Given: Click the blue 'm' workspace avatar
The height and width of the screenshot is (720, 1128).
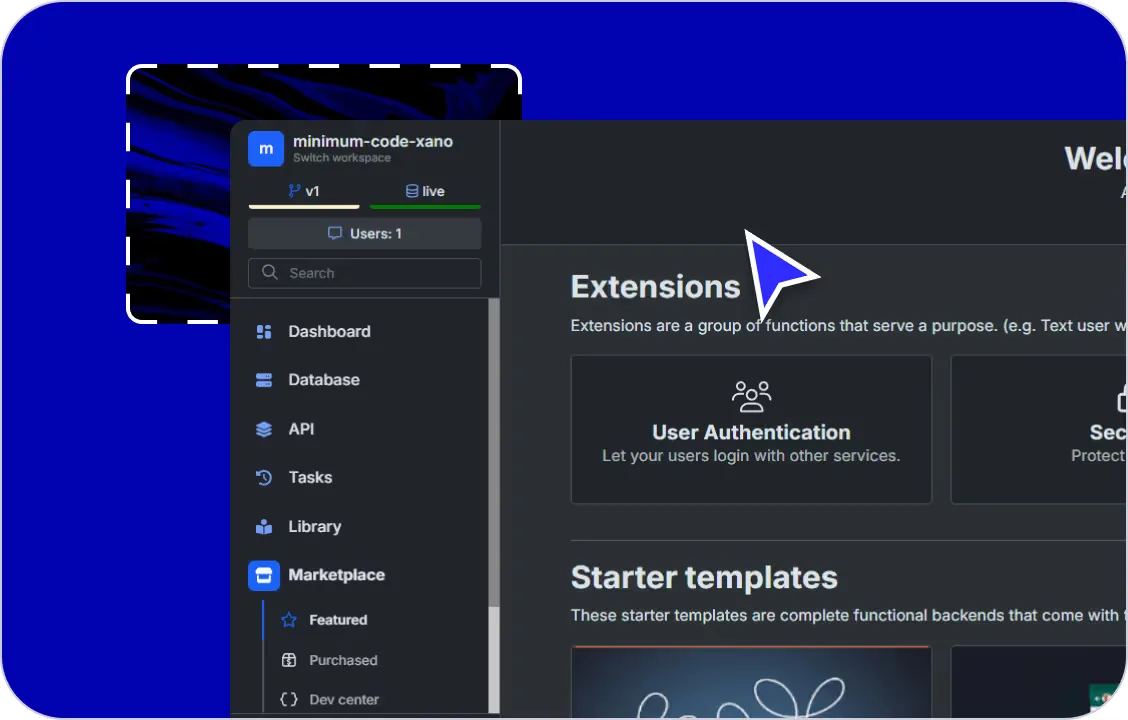Looking at the screenshot, I should pyautogui.click(x=265, y=149).
